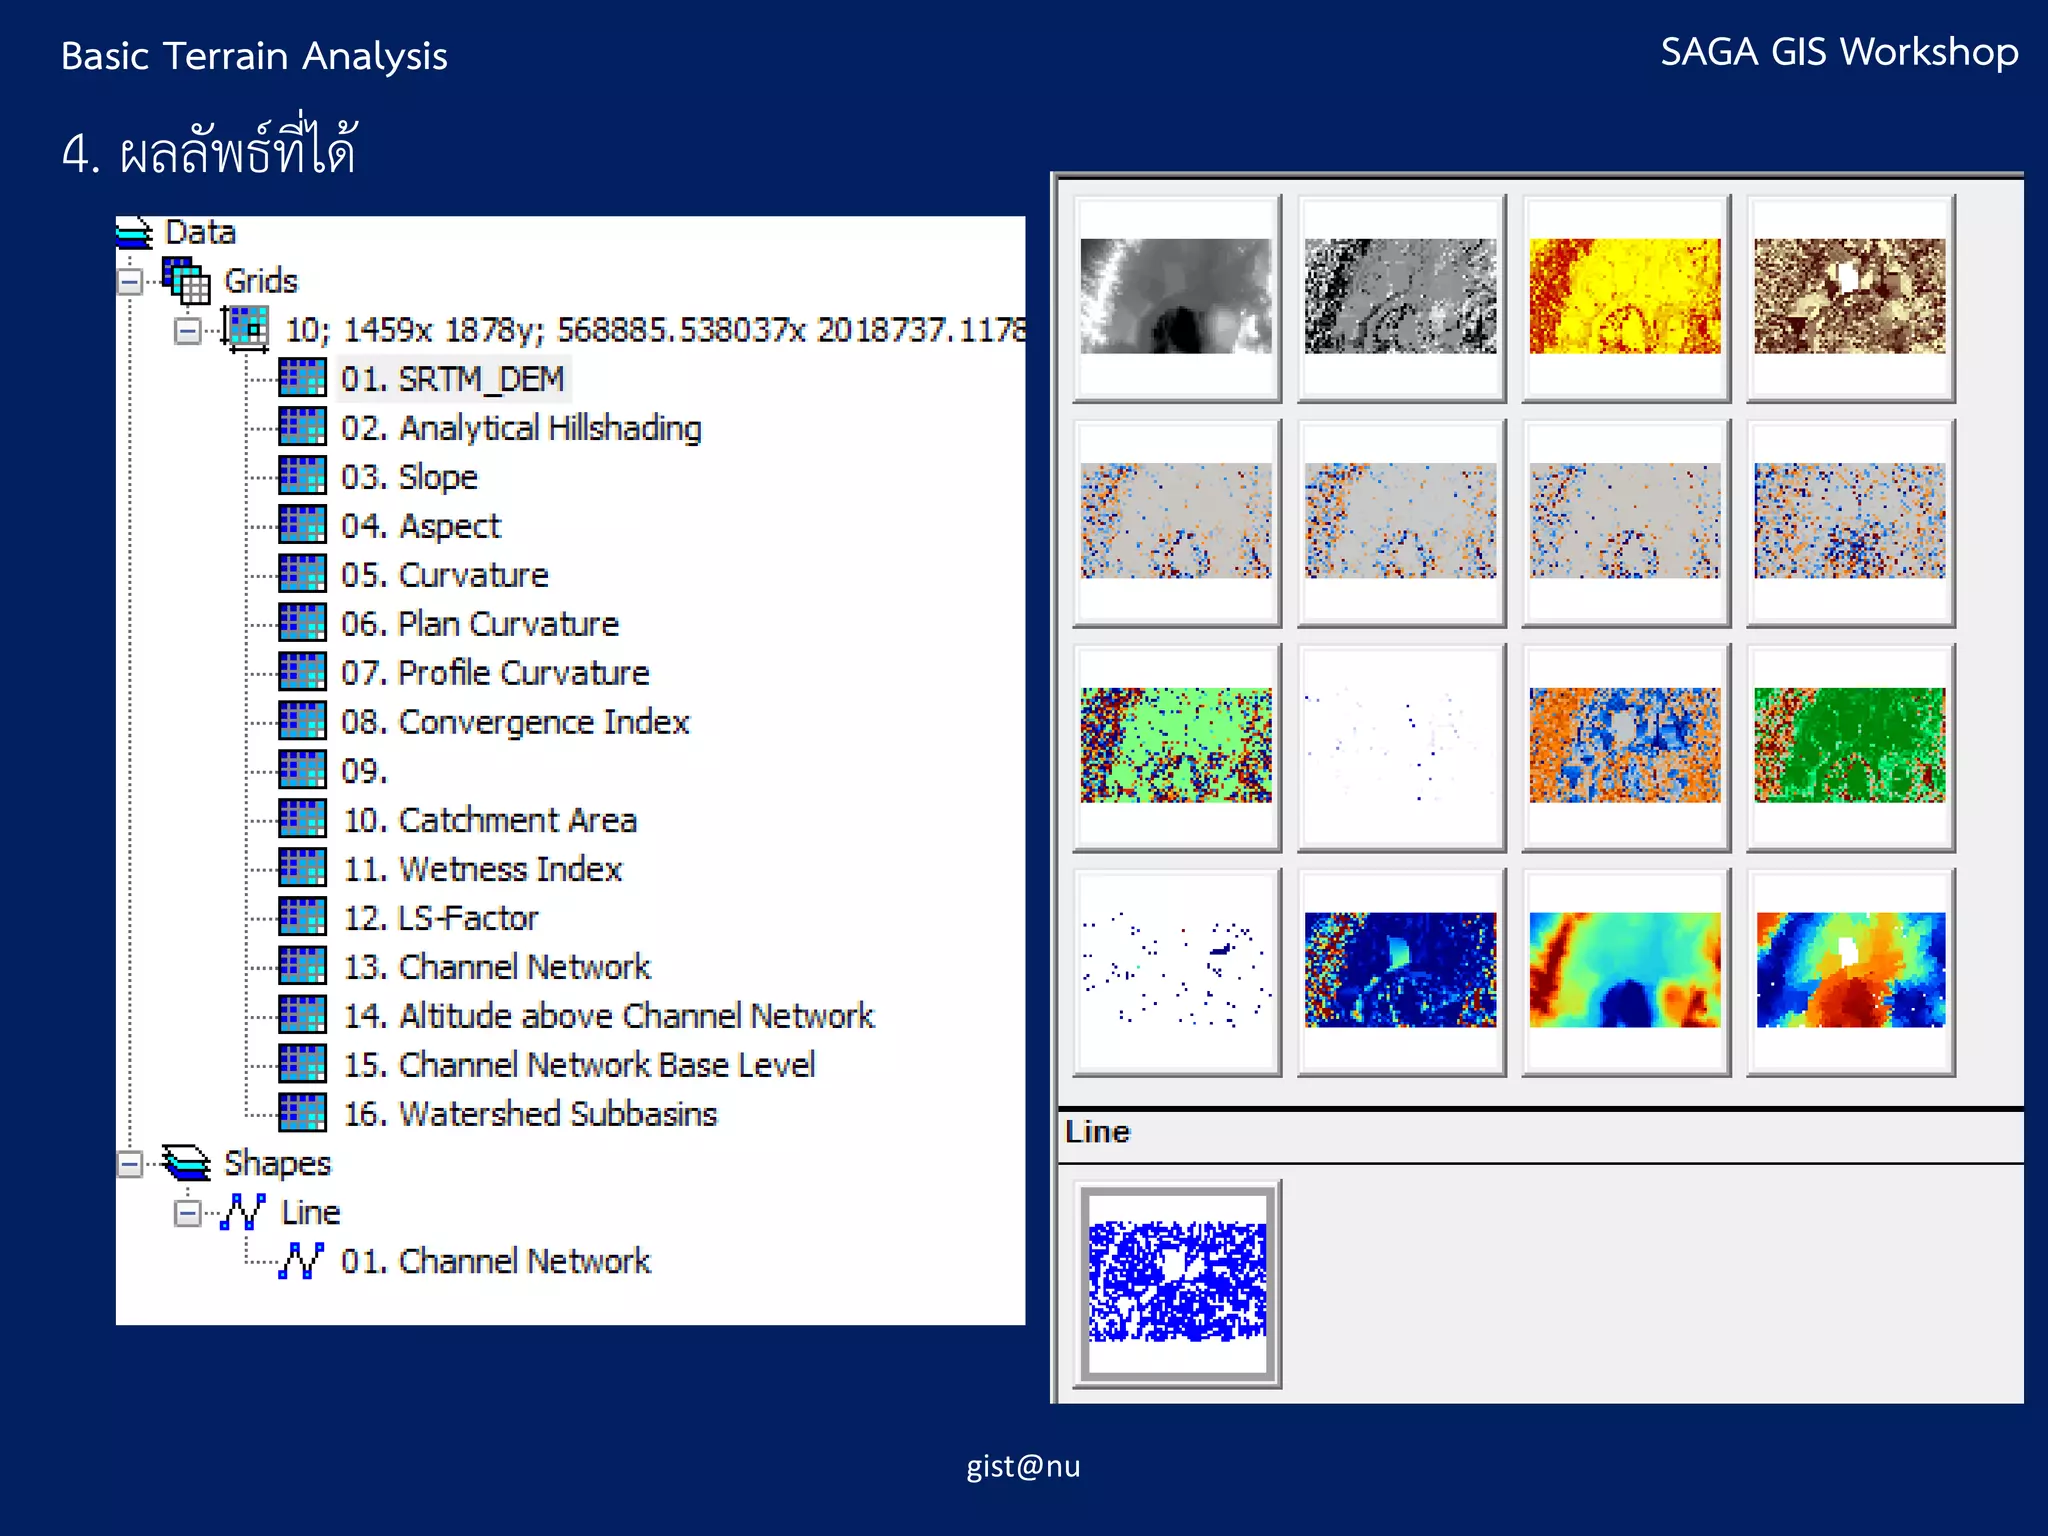2048x1536 pixels.
Task: Collapse the Grids tree node
Action: click(x=130, y=282)
